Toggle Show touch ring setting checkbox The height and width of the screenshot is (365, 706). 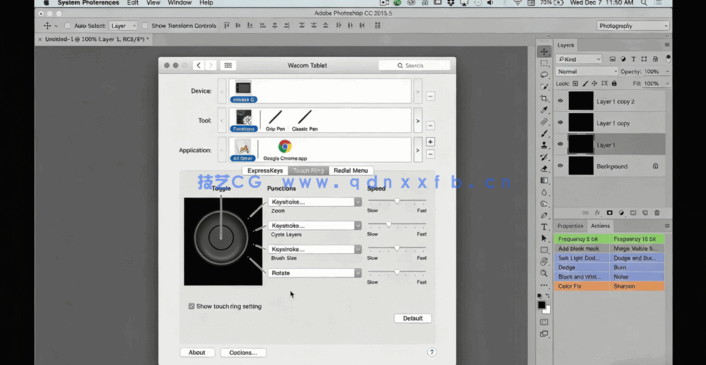click(x=191, y=306)
